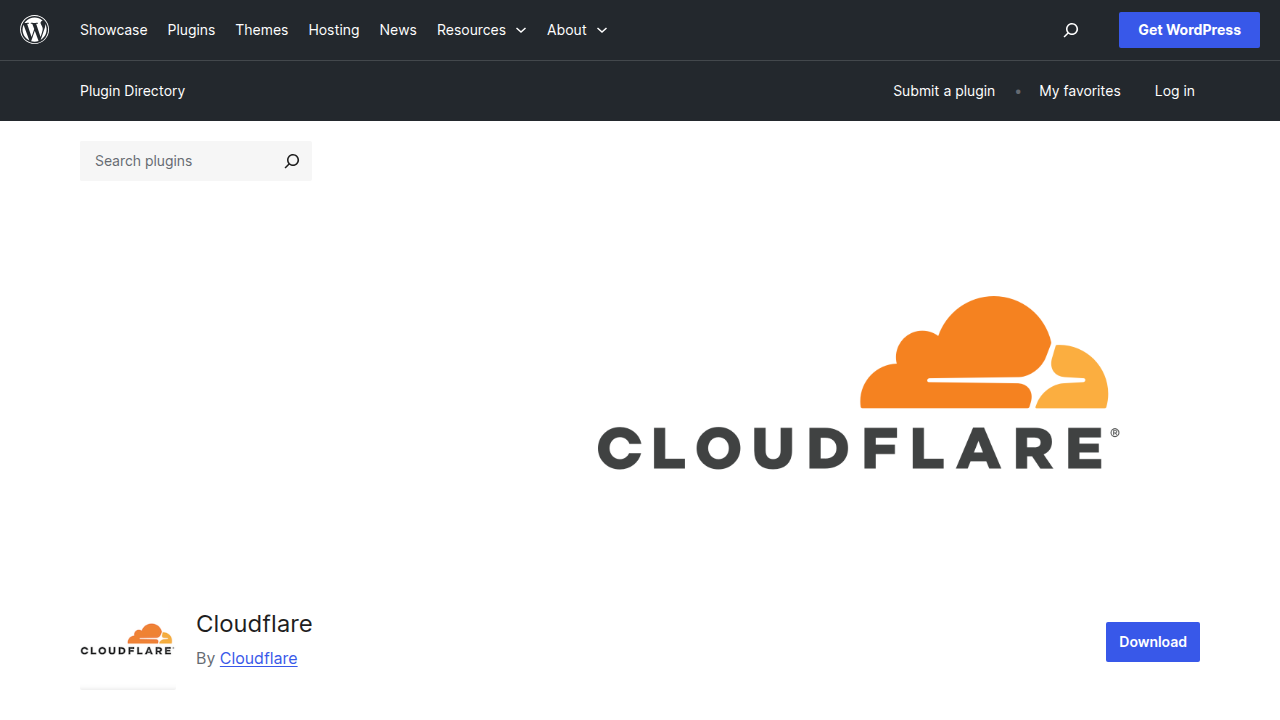Open the Plugin Directory link
The width and height of the screenshot is (1280, 720).
(x=132, y=91)
